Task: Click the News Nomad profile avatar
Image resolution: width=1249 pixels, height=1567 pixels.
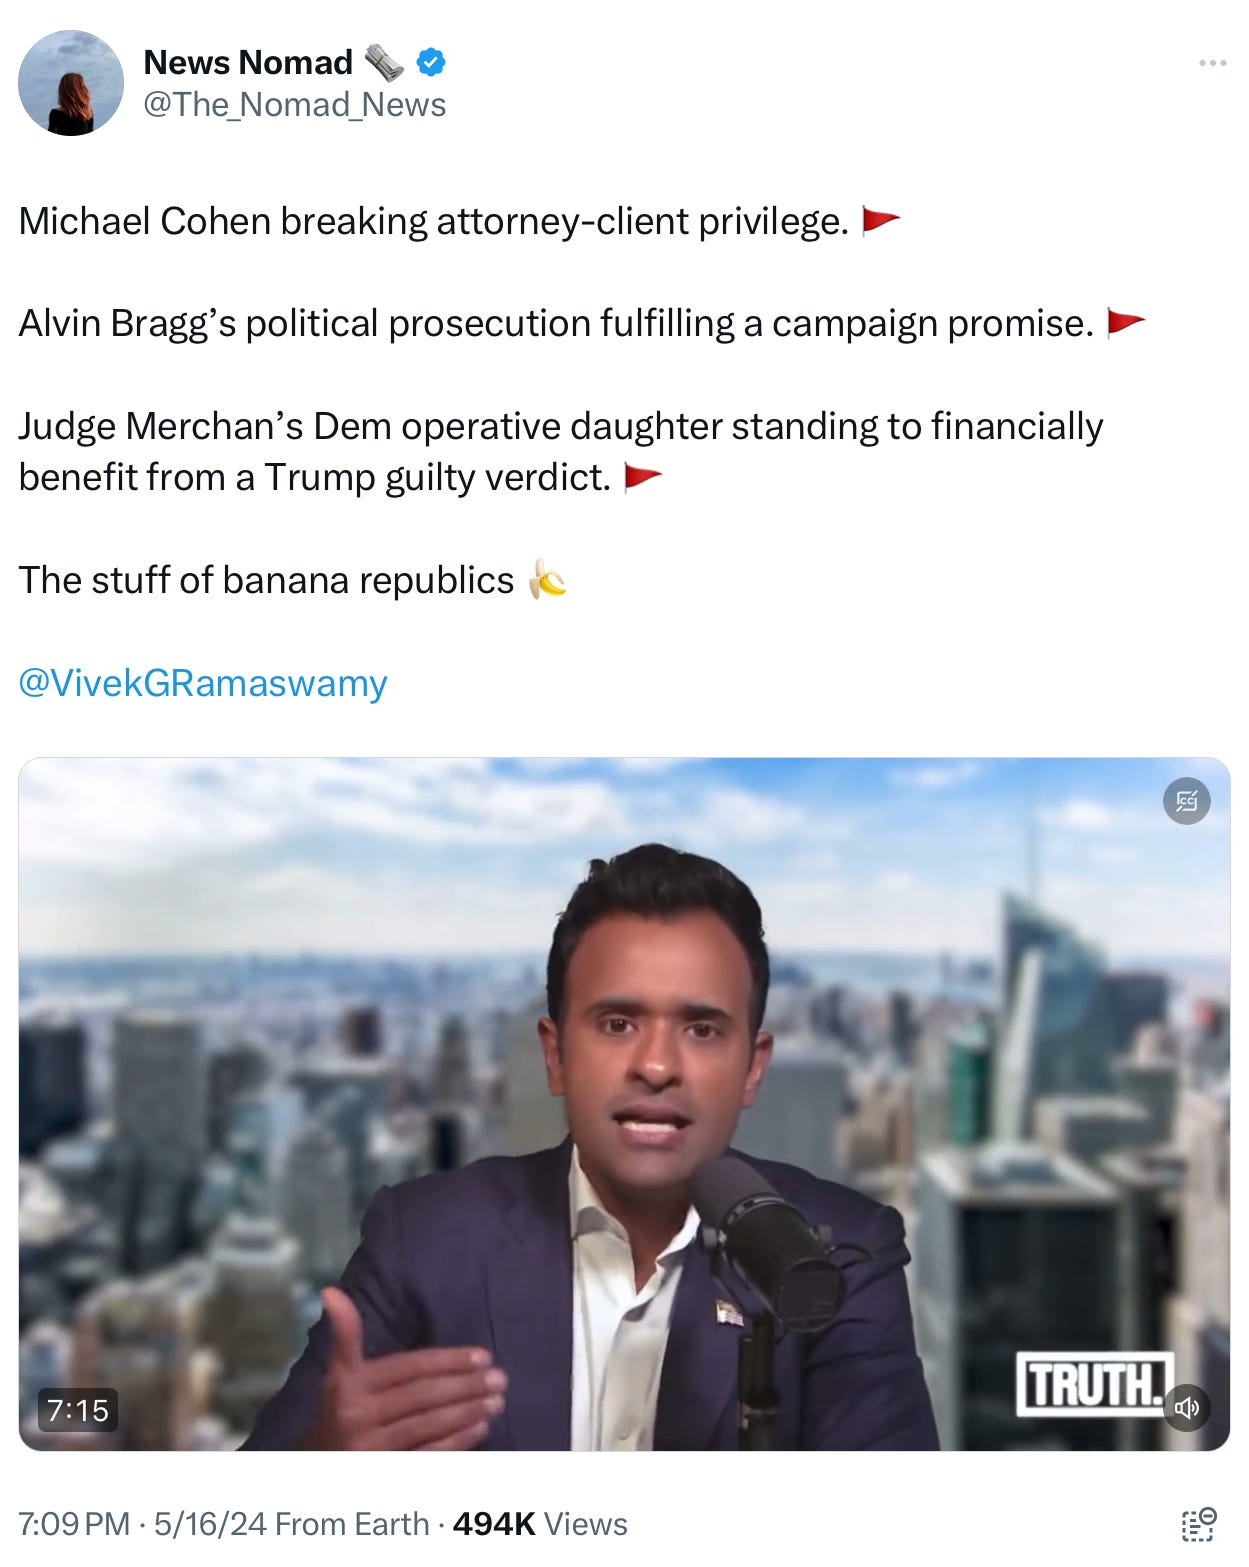Action: point(71,83)
